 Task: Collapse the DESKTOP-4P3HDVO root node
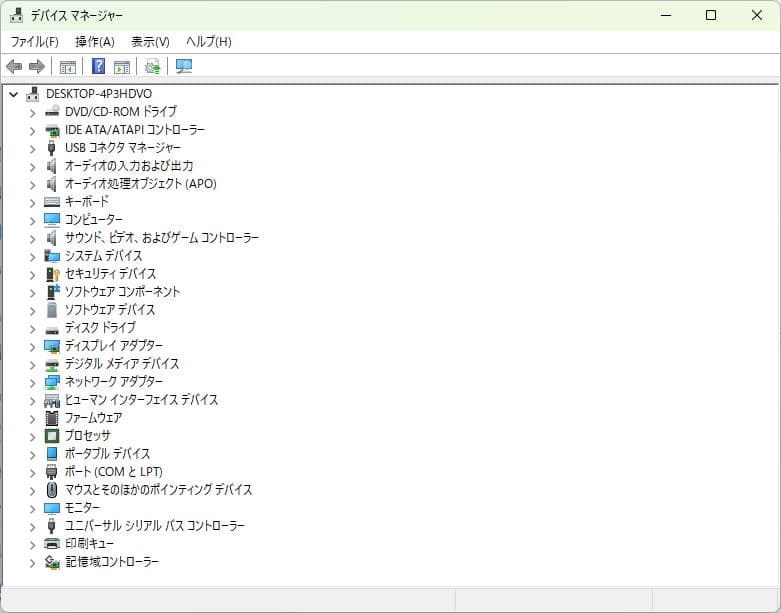13,94
